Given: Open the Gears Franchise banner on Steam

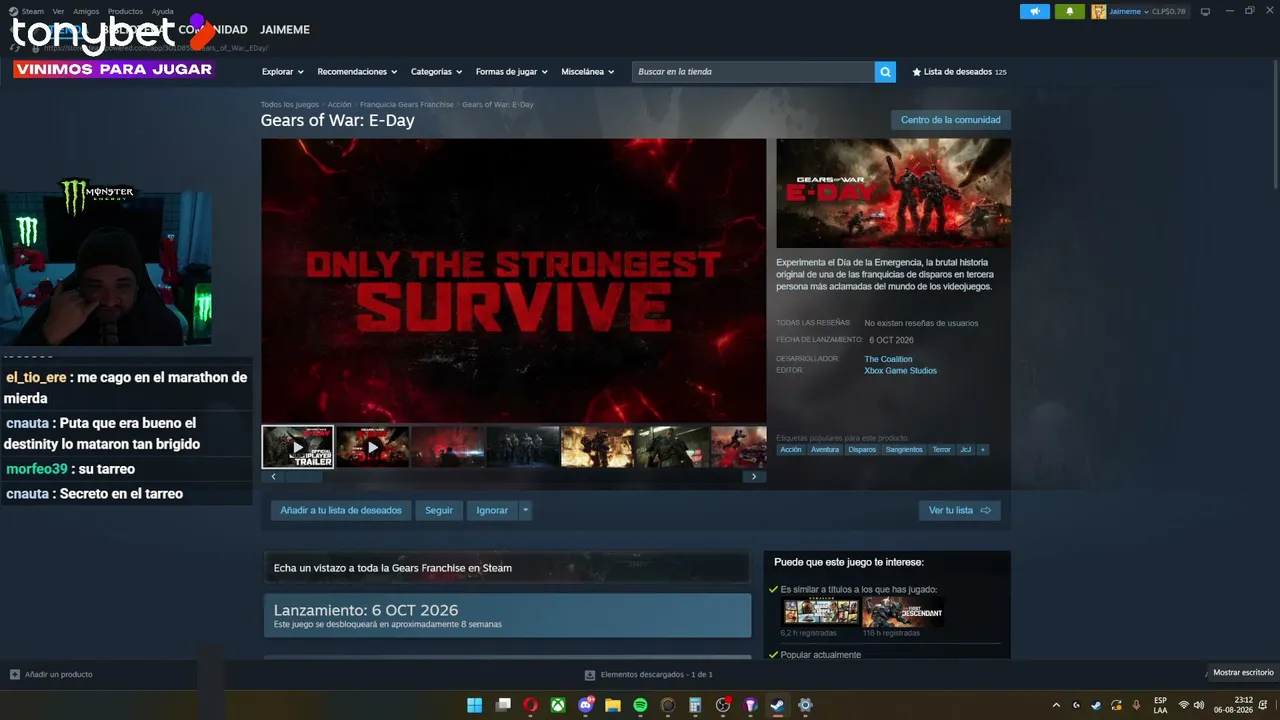Looking at the screenshot, I should [x=507, y=567].
